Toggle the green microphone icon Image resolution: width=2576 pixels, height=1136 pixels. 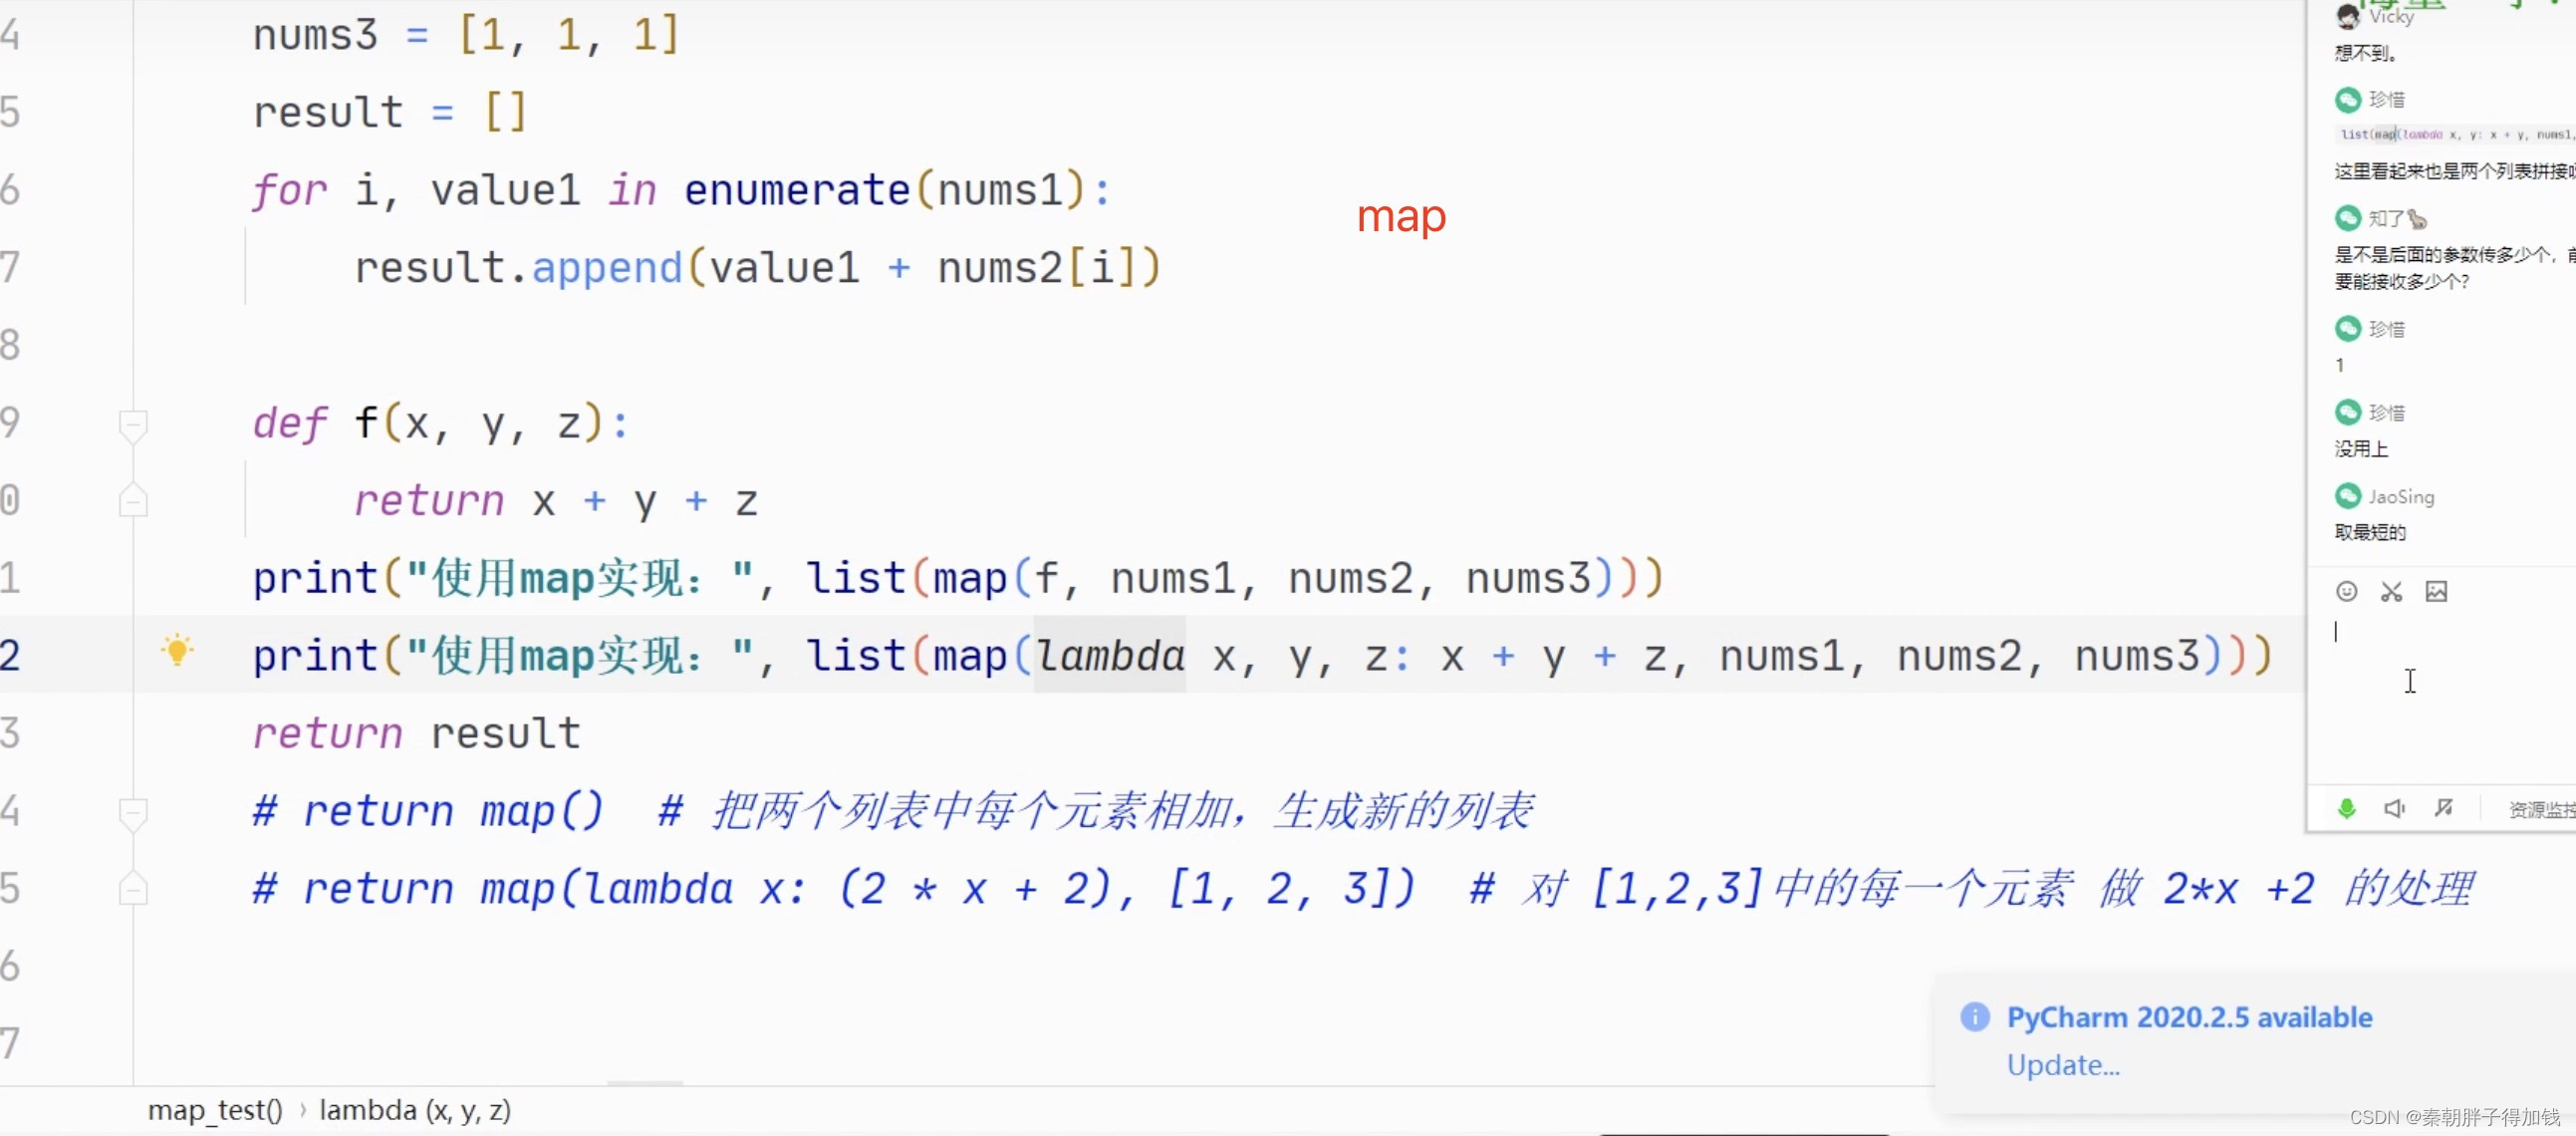click(2346, 808)
